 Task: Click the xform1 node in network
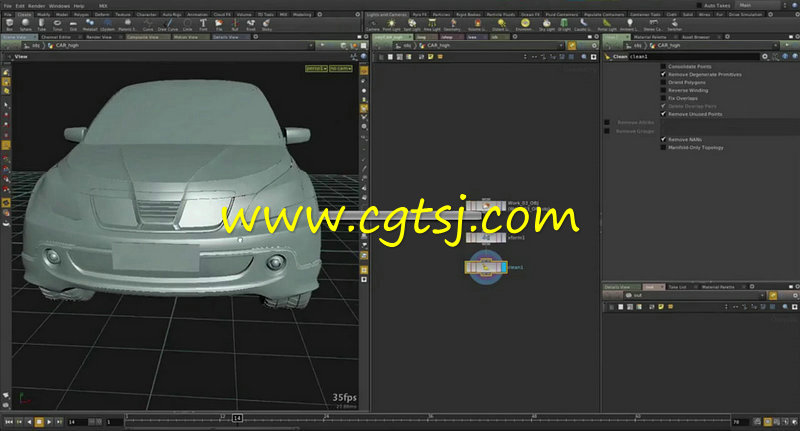tap(486, 237)
